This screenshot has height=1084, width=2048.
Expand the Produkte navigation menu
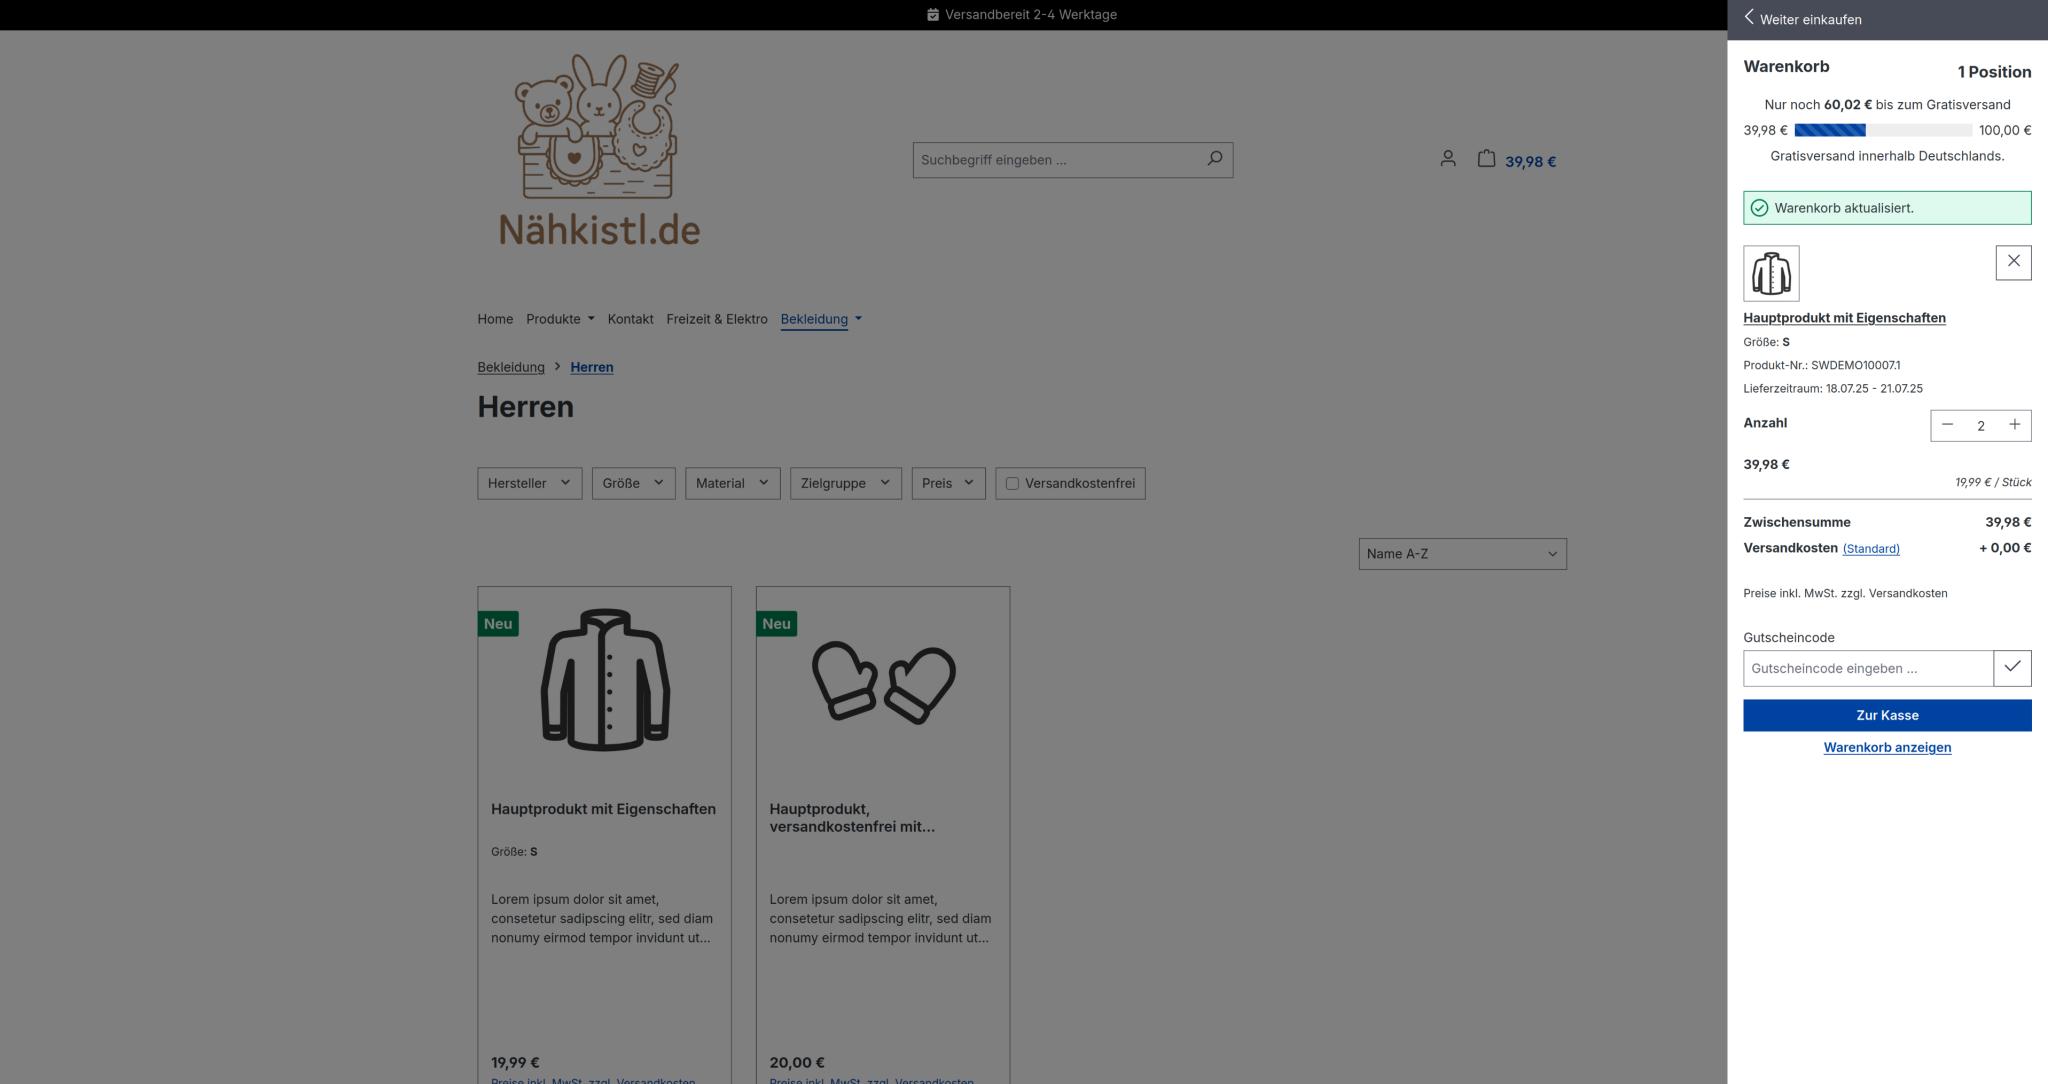[x=560, y=319]
